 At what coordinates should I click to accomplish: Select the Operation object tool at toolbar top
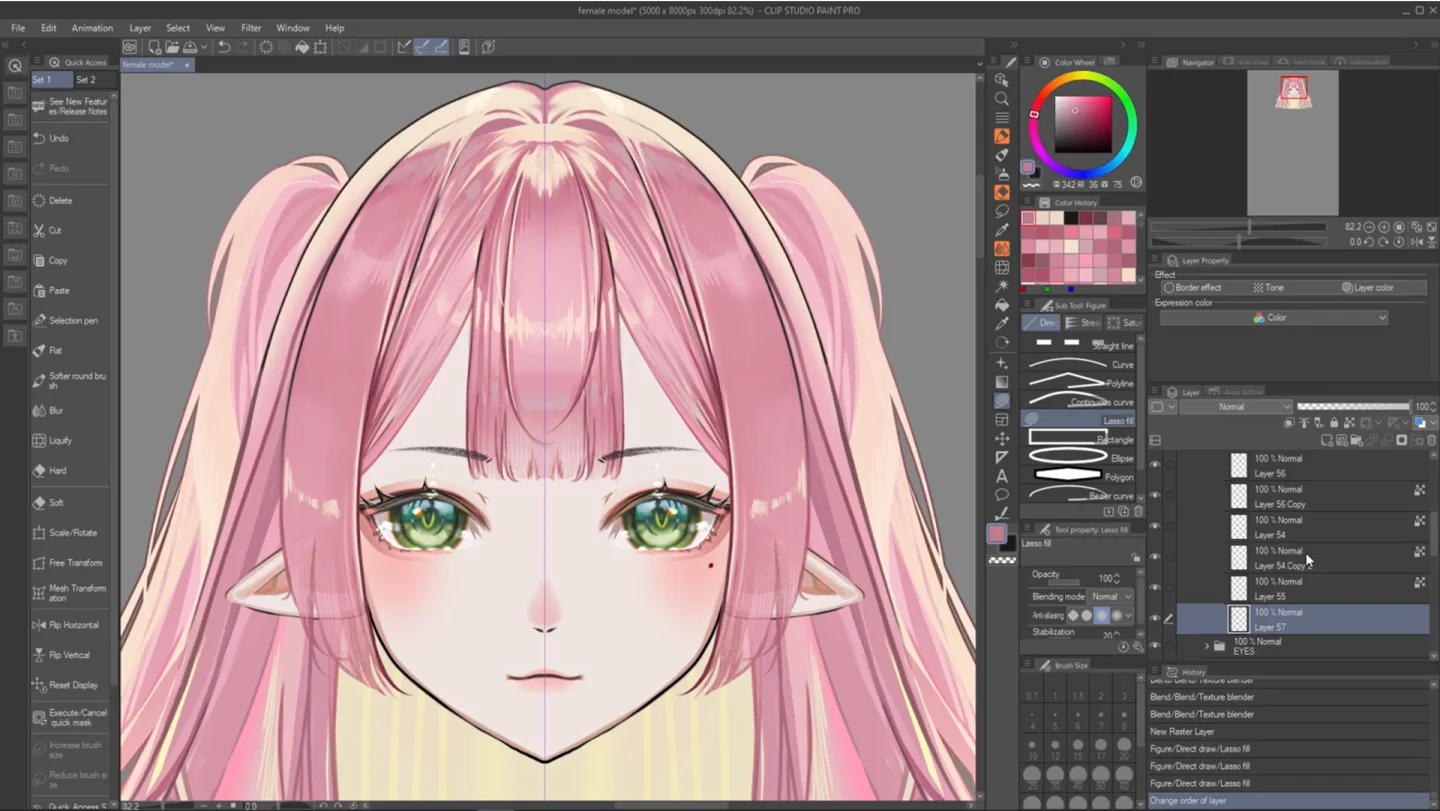click(1002, 80)
